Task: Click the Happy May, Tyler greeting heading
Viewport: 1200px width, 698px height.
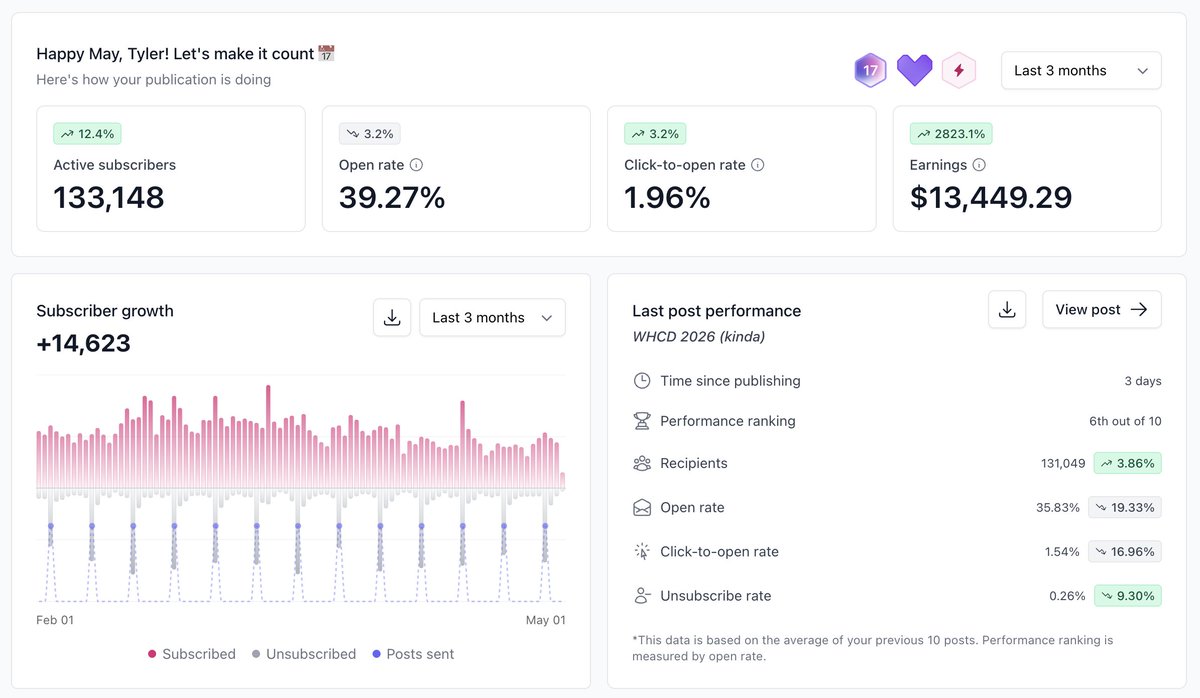Action: click(186, 53)
